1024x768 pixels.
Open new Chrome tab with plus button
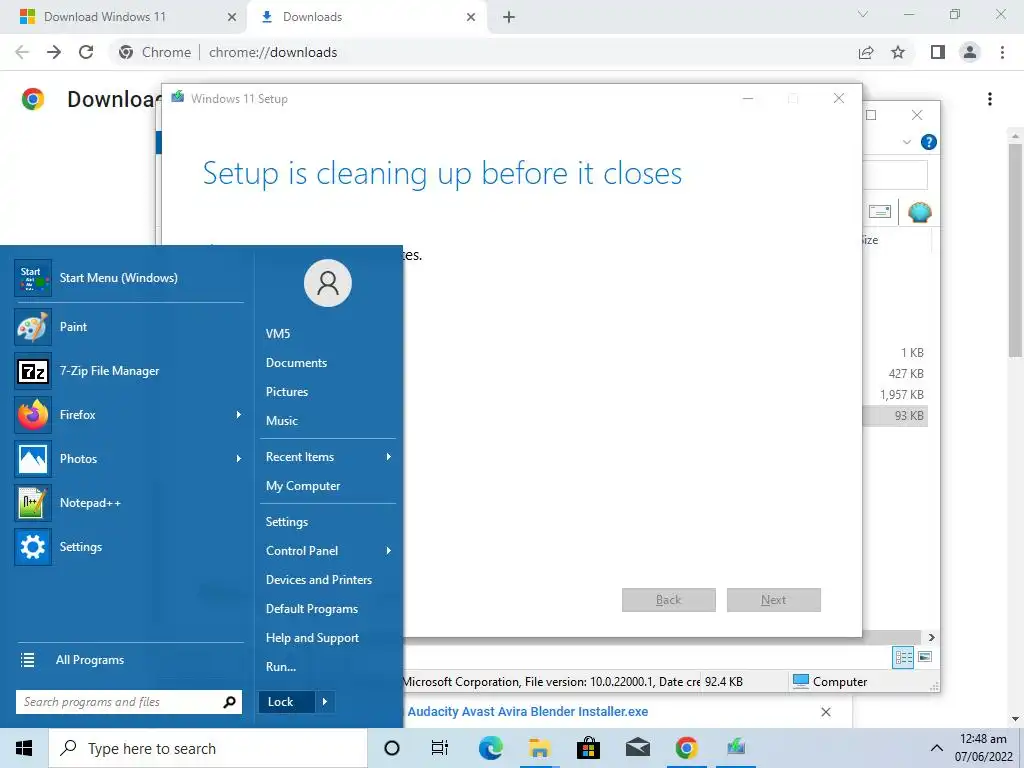click(509, 17)
